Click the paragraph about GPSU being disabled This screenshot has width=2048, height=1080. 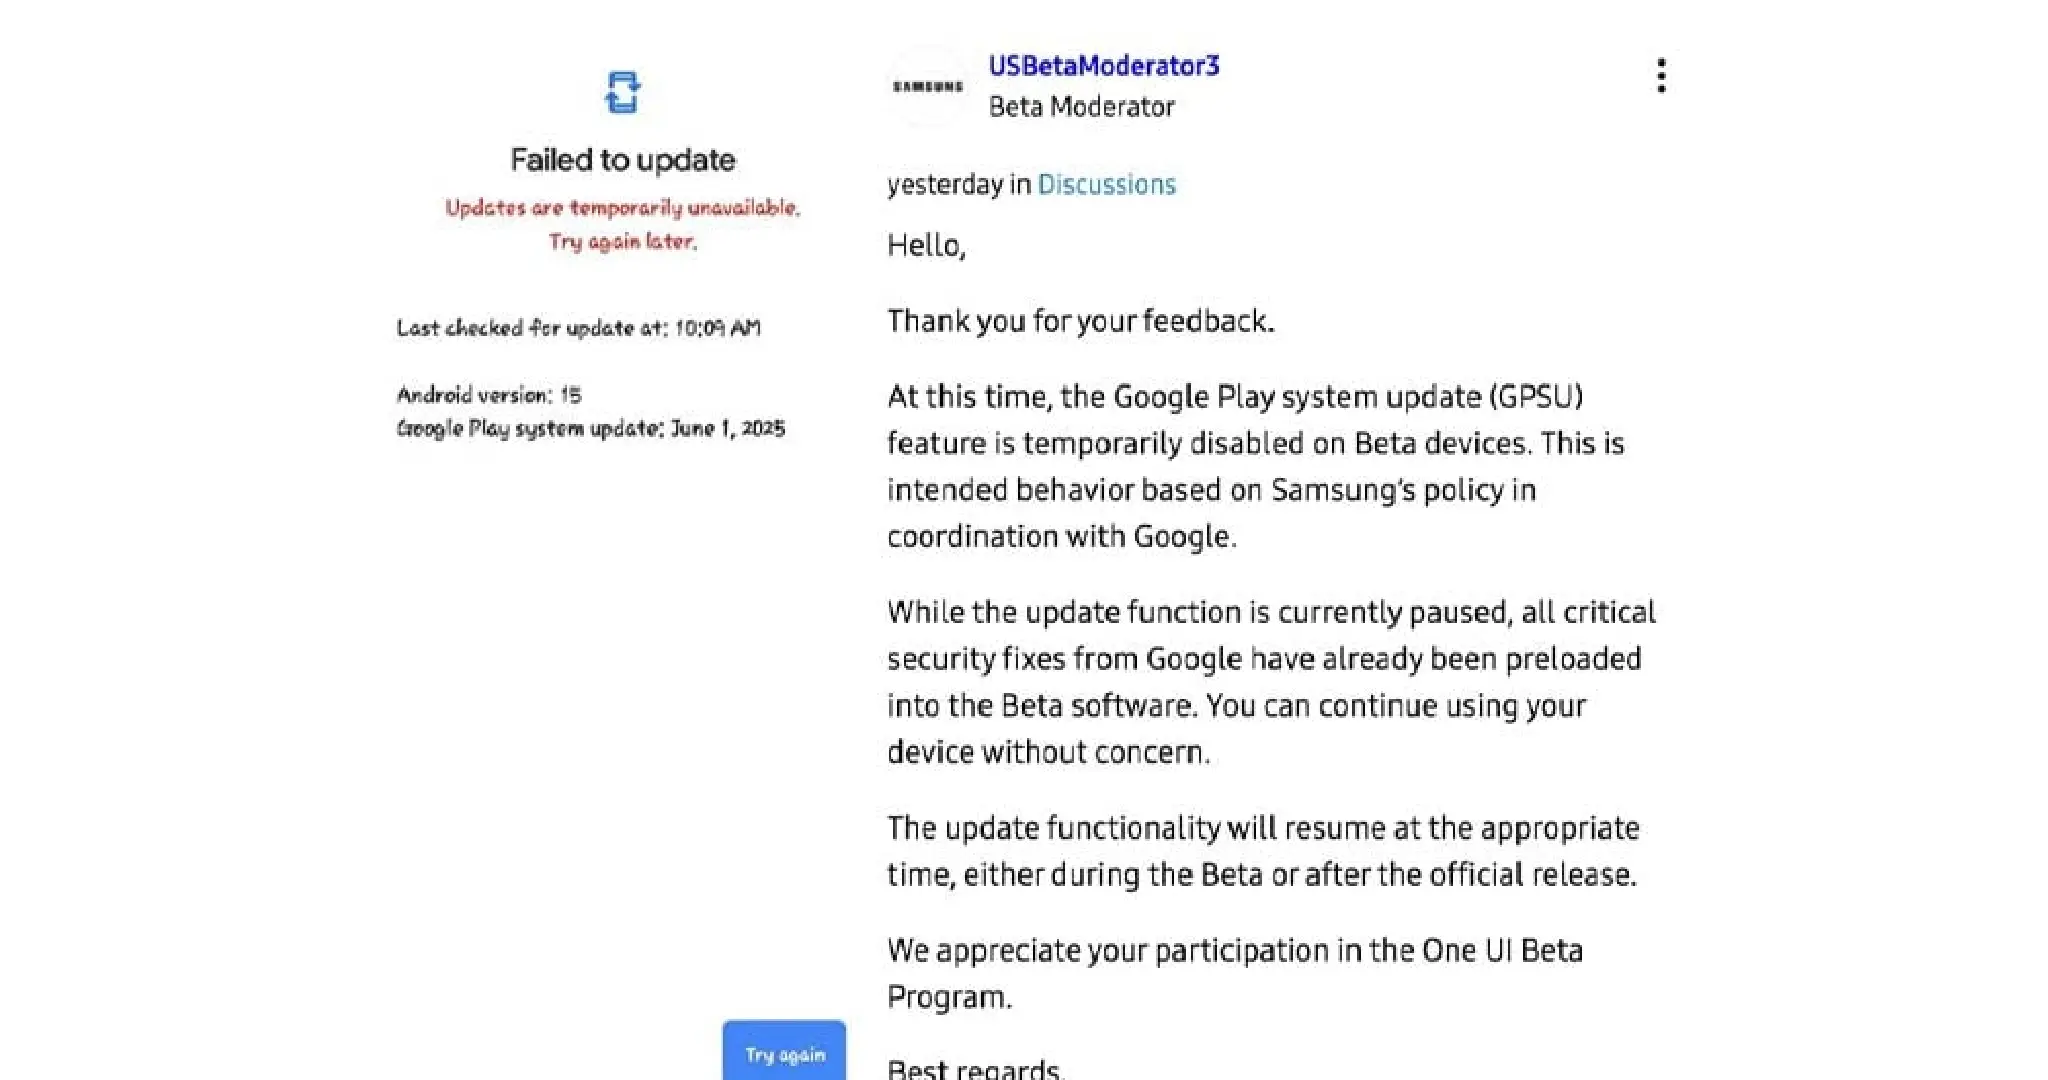coord(1255,466)
